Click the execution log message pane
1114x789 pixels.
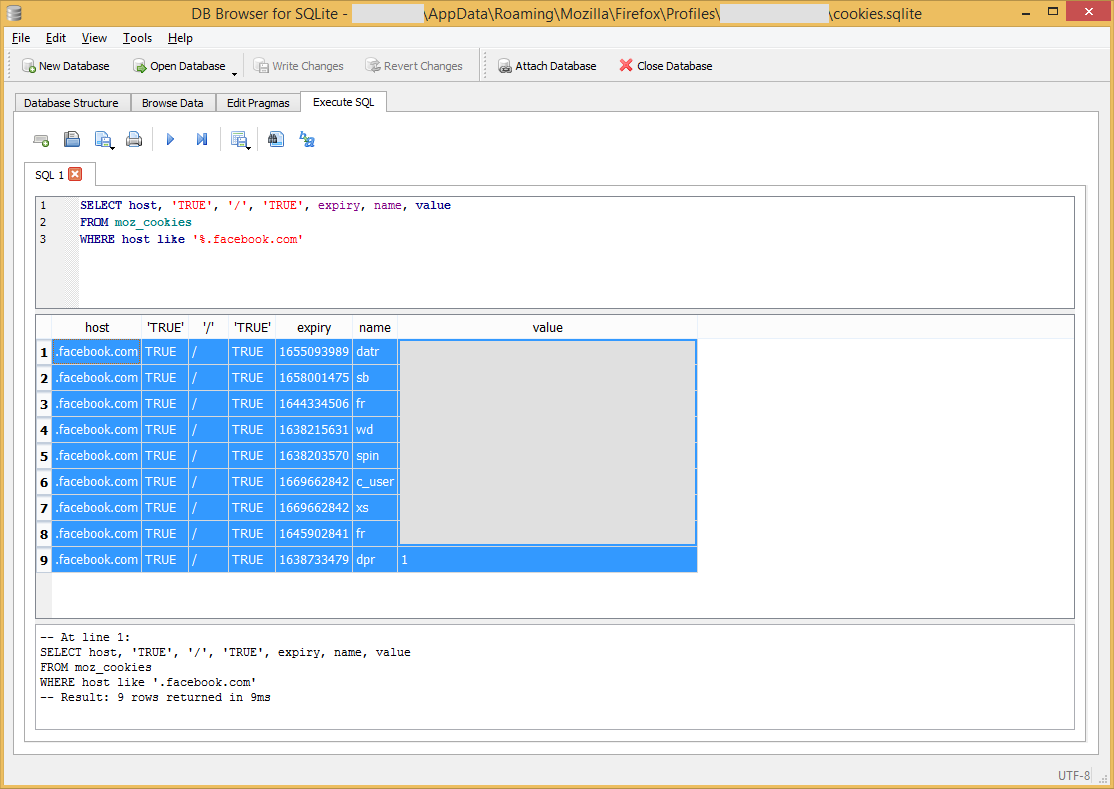pos(555,677)
